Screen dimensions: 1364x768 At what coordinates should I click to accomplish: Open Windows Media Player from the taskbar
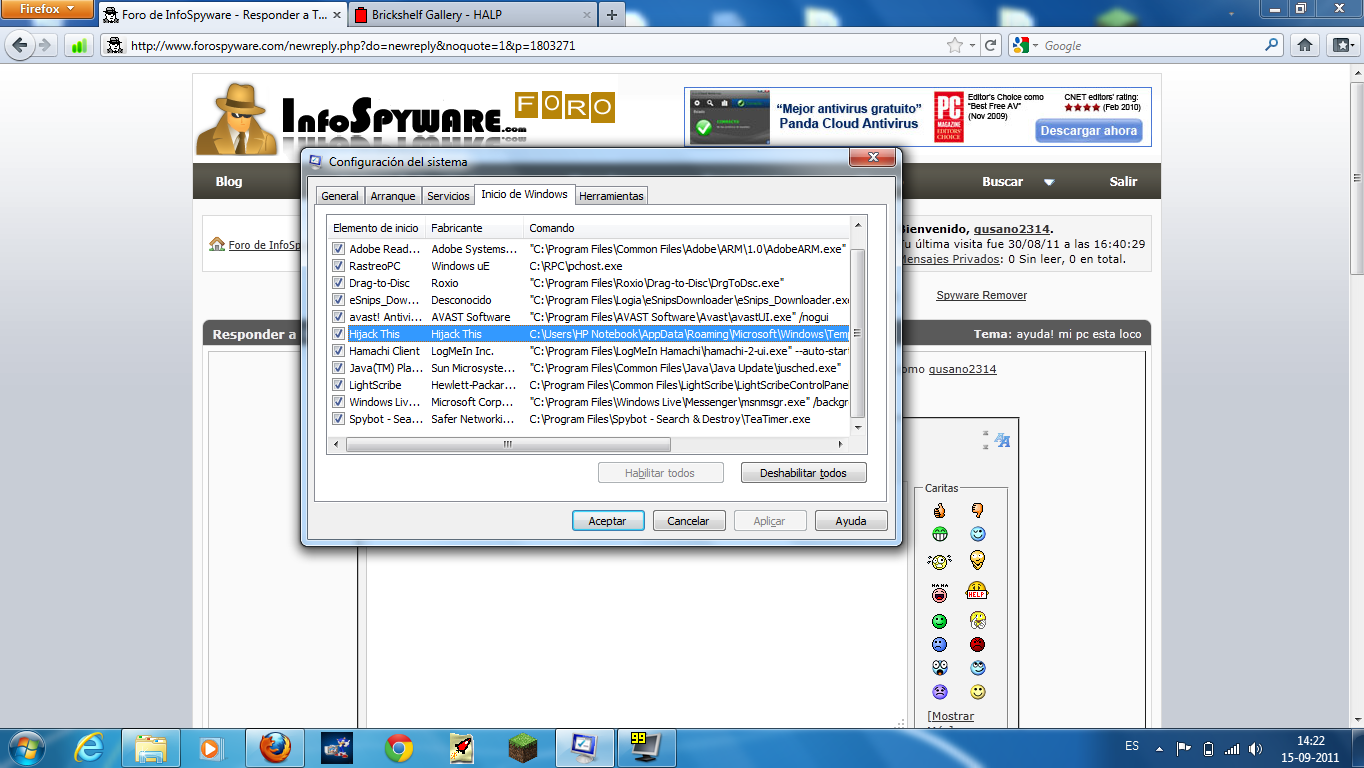pos(212,747)
